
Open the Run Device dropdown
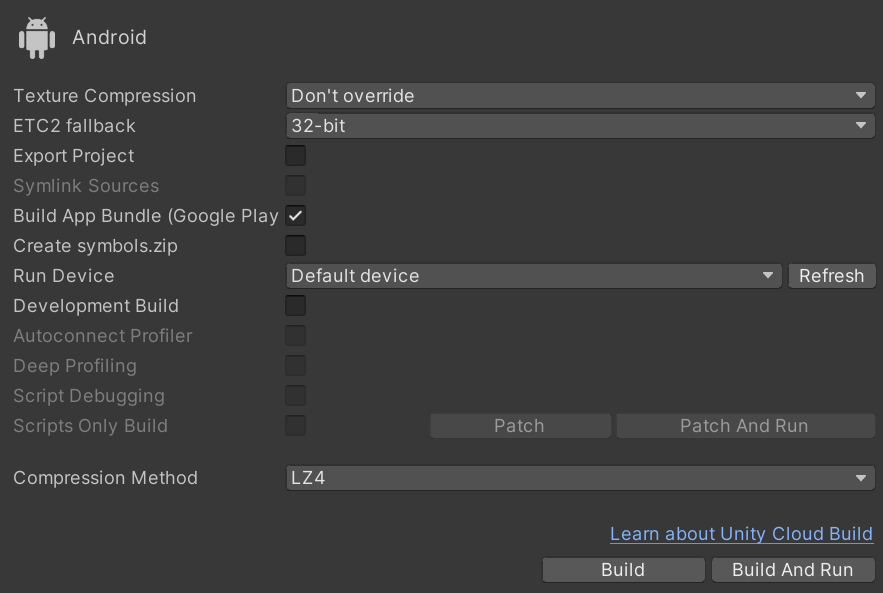click(x=534, y=276)
